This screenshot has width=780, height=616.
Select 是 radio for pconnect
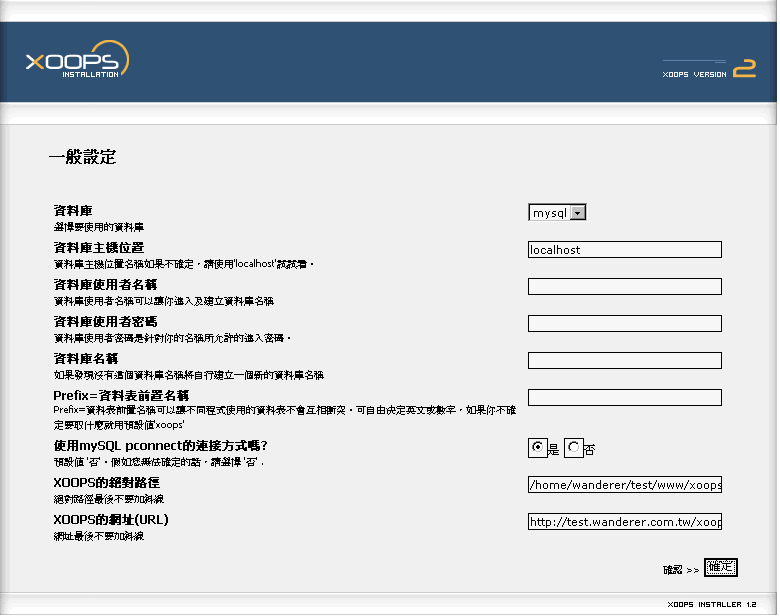(538, 449)
